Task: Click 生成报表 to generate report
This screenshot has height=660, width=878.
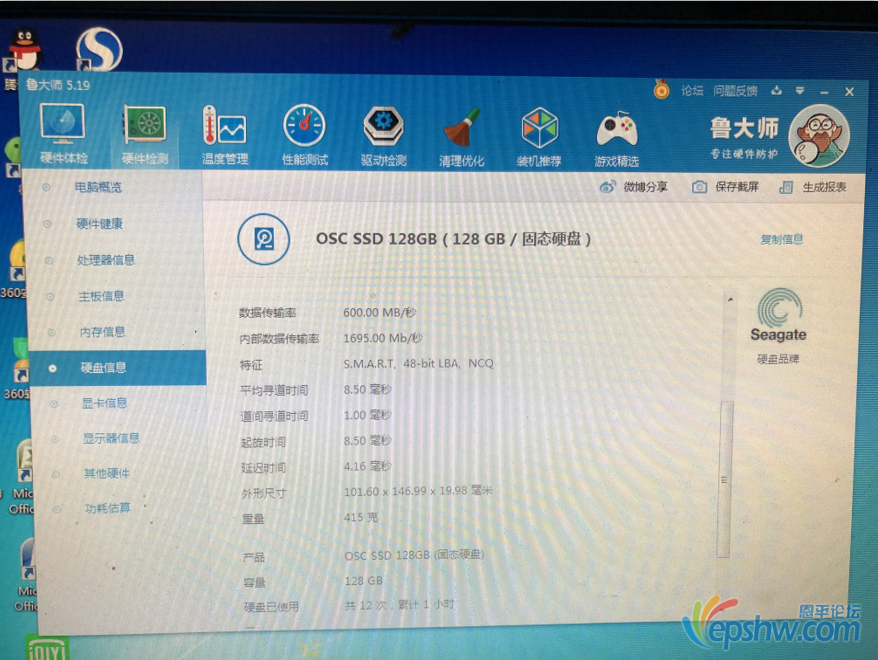Action: [813, 187]
